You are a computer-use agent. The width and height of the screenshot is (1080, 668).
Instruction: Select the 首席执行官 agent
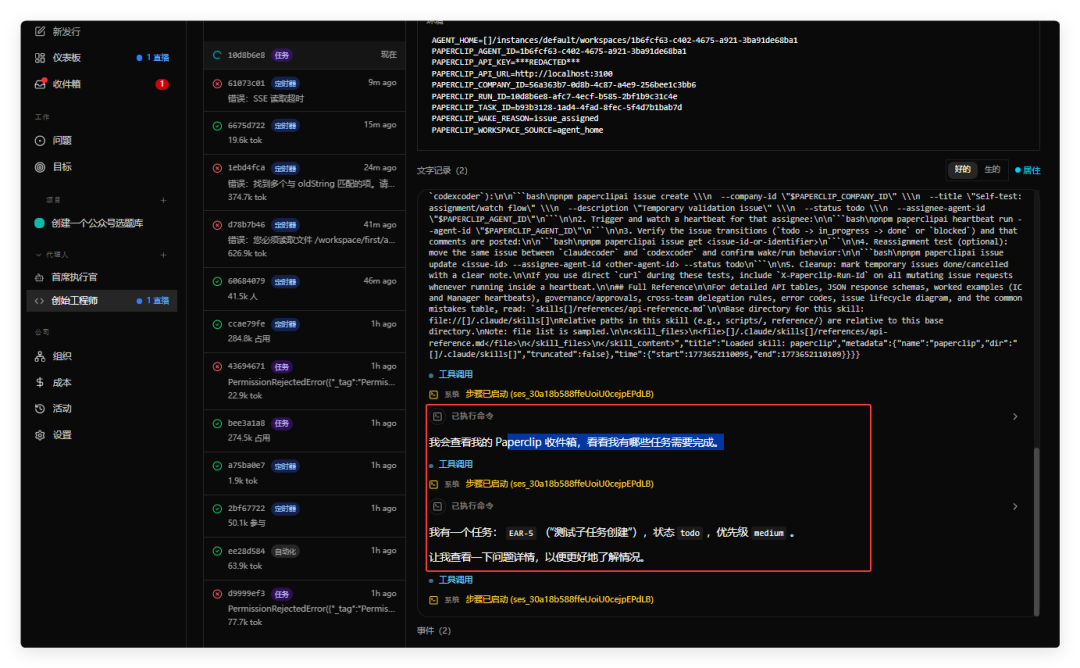102,278
